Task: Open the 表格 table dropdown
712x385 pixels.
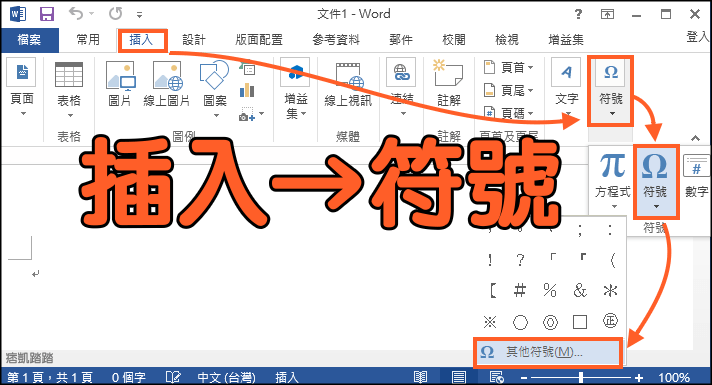Action: click(69, 89)
